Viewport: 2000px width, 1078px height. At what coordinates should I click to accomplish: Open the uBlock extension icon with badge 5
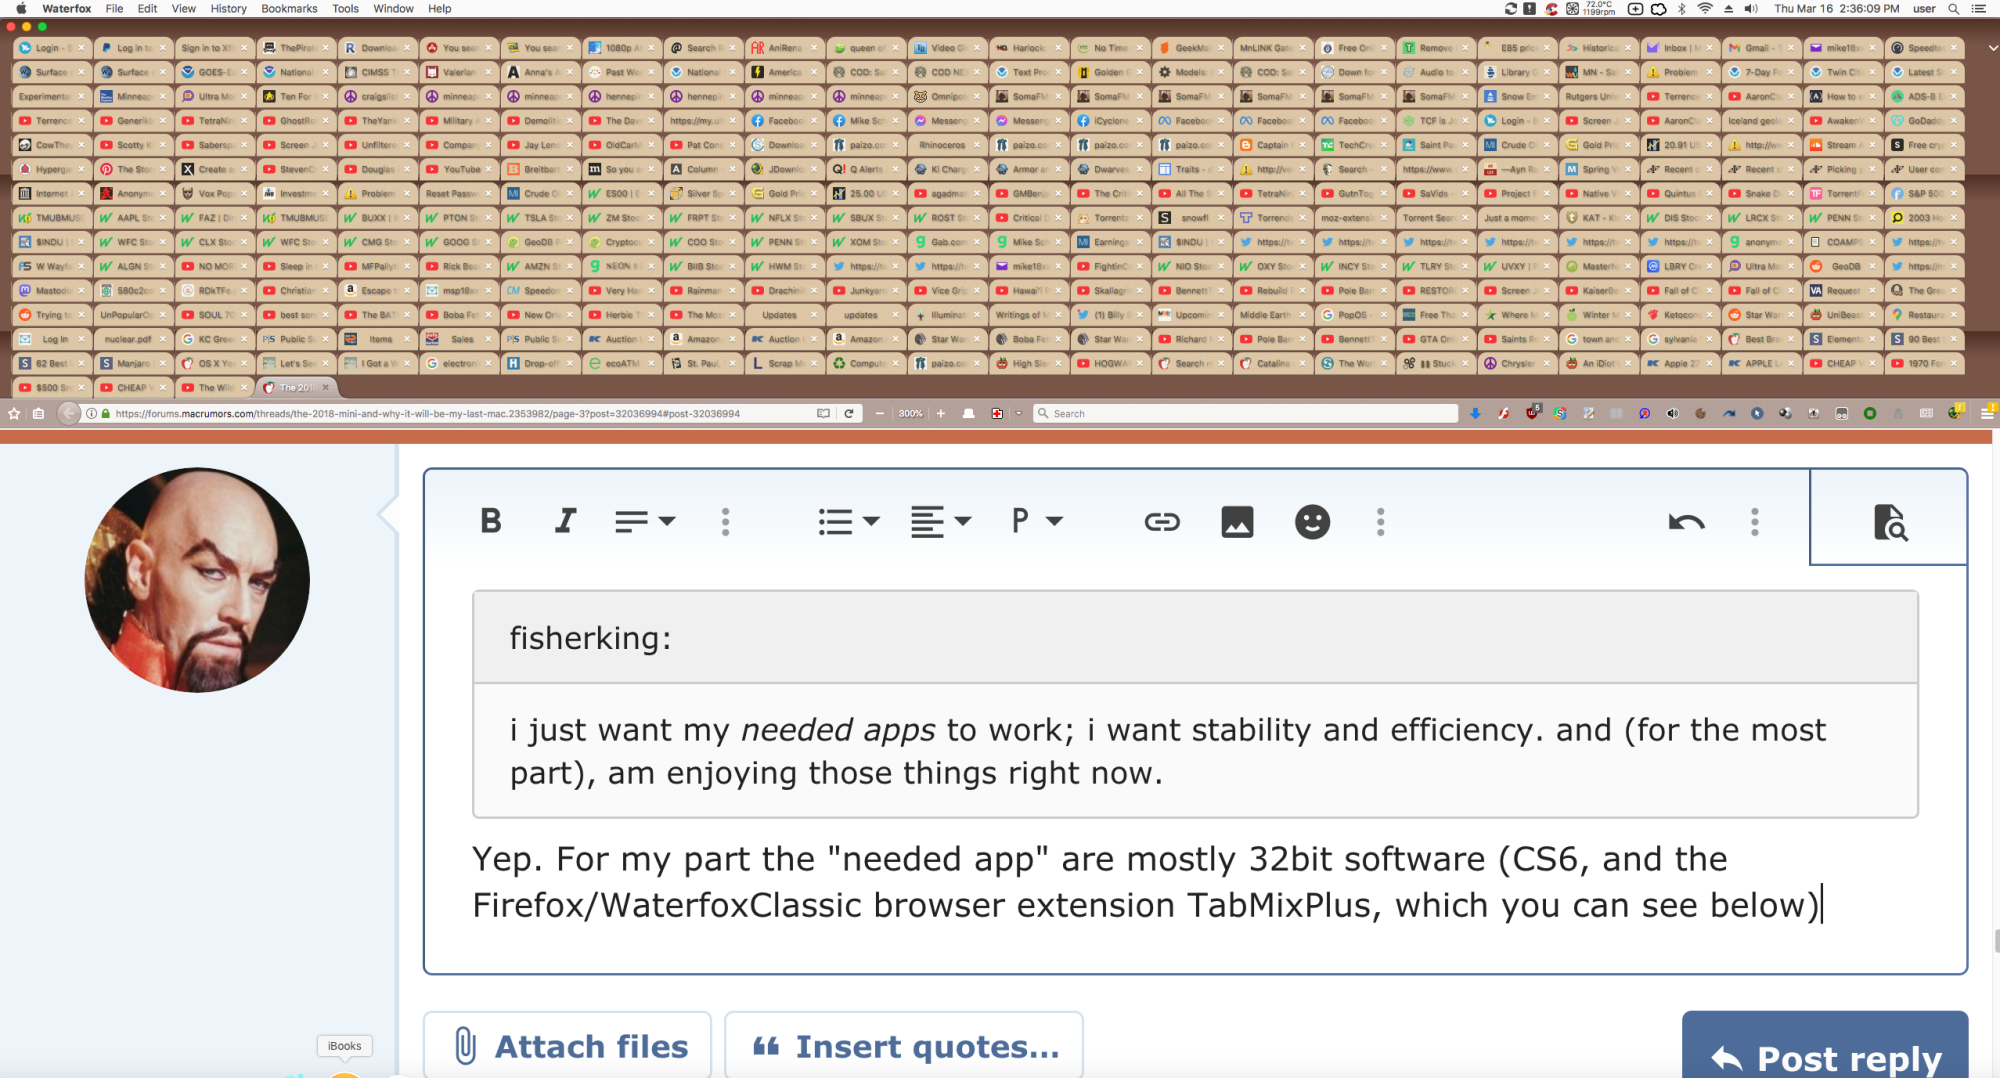[x=1532, y=412]
